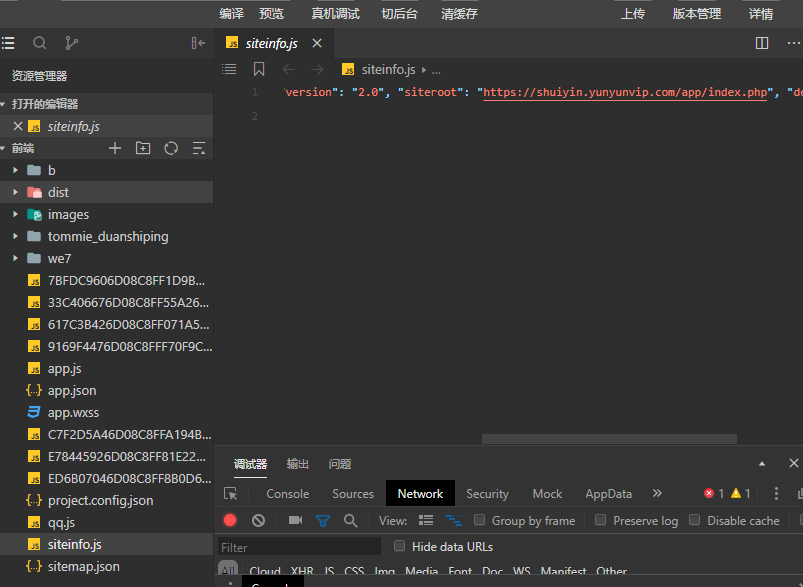Collapse the sidebar panel icon
The height and width of the screenshot is (587, 803).
coord(198,43)
